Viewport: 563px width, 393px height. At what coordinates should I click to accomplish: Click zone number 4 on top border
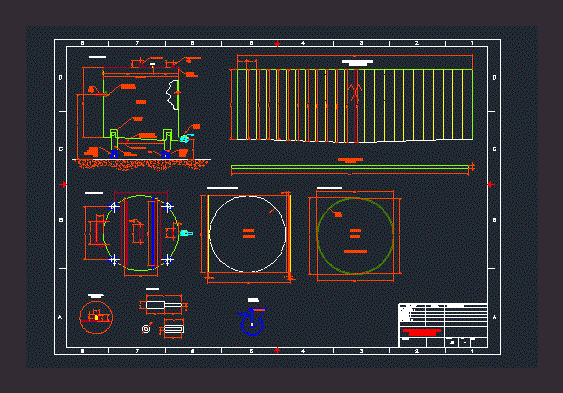(x=303, y=43)
